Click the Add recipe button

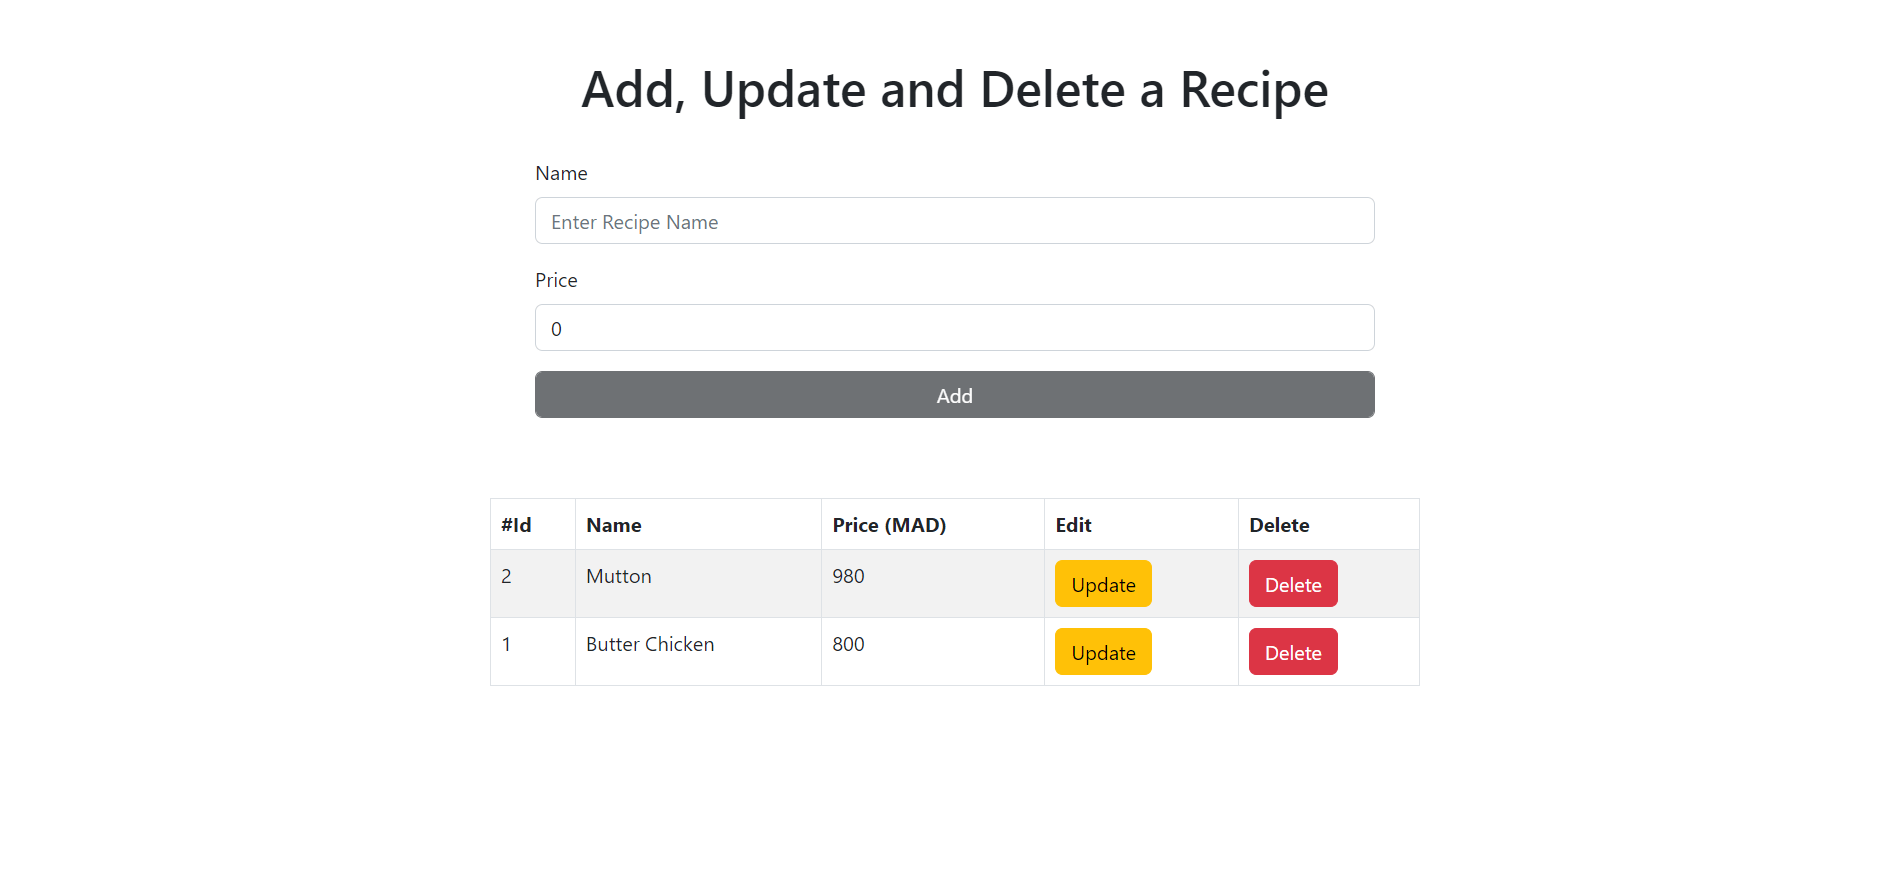coord(954,394)
